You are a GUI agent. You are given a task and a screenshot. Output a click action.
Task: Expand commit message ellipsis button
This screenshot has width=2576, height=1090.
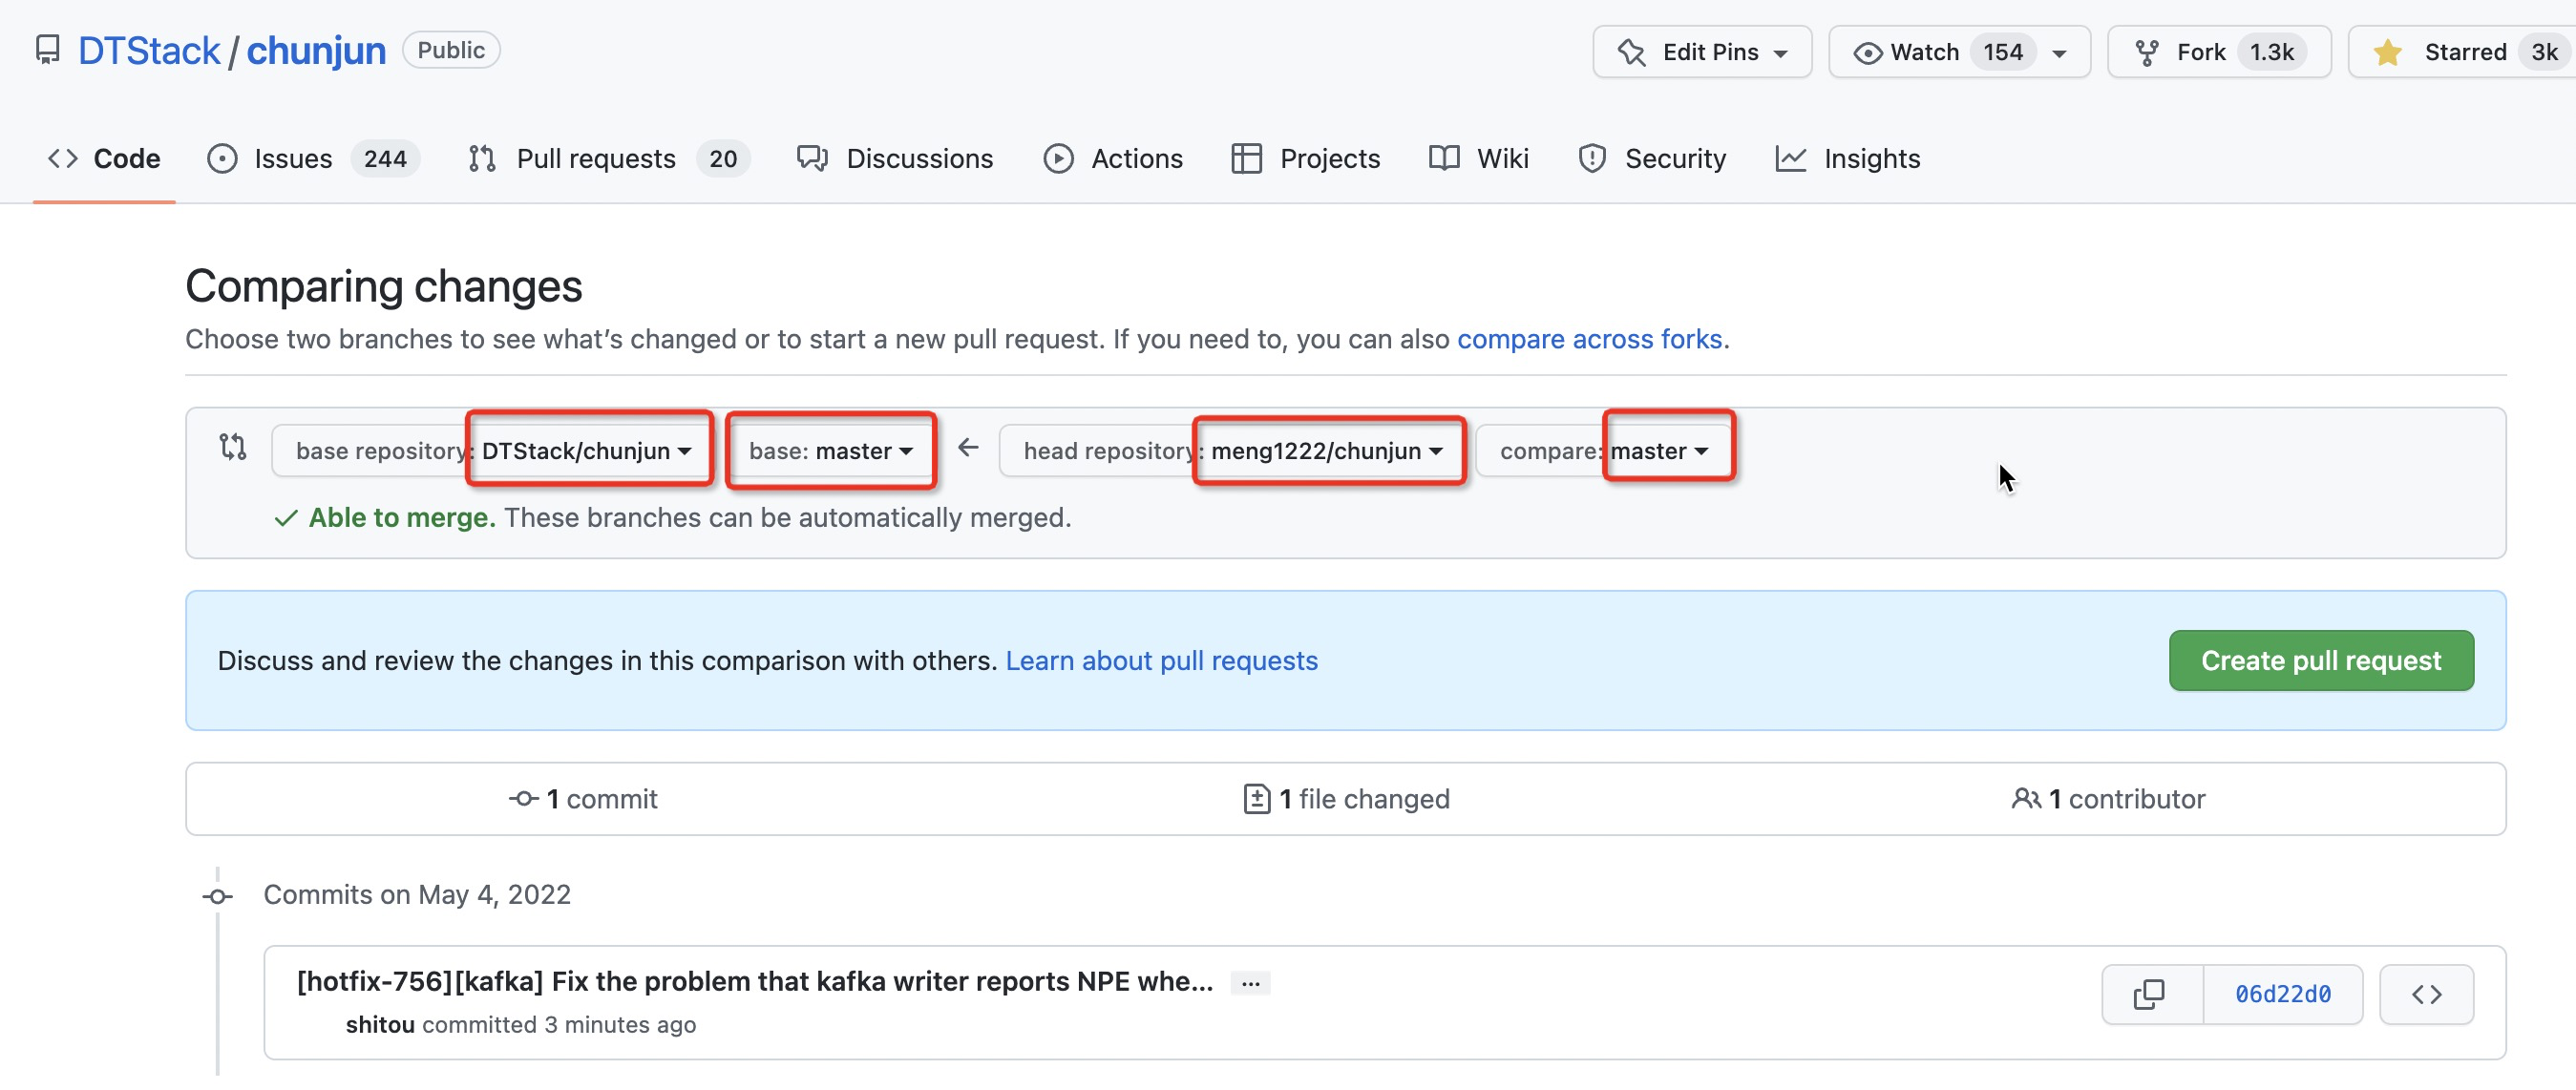[x=1250, y=983]
